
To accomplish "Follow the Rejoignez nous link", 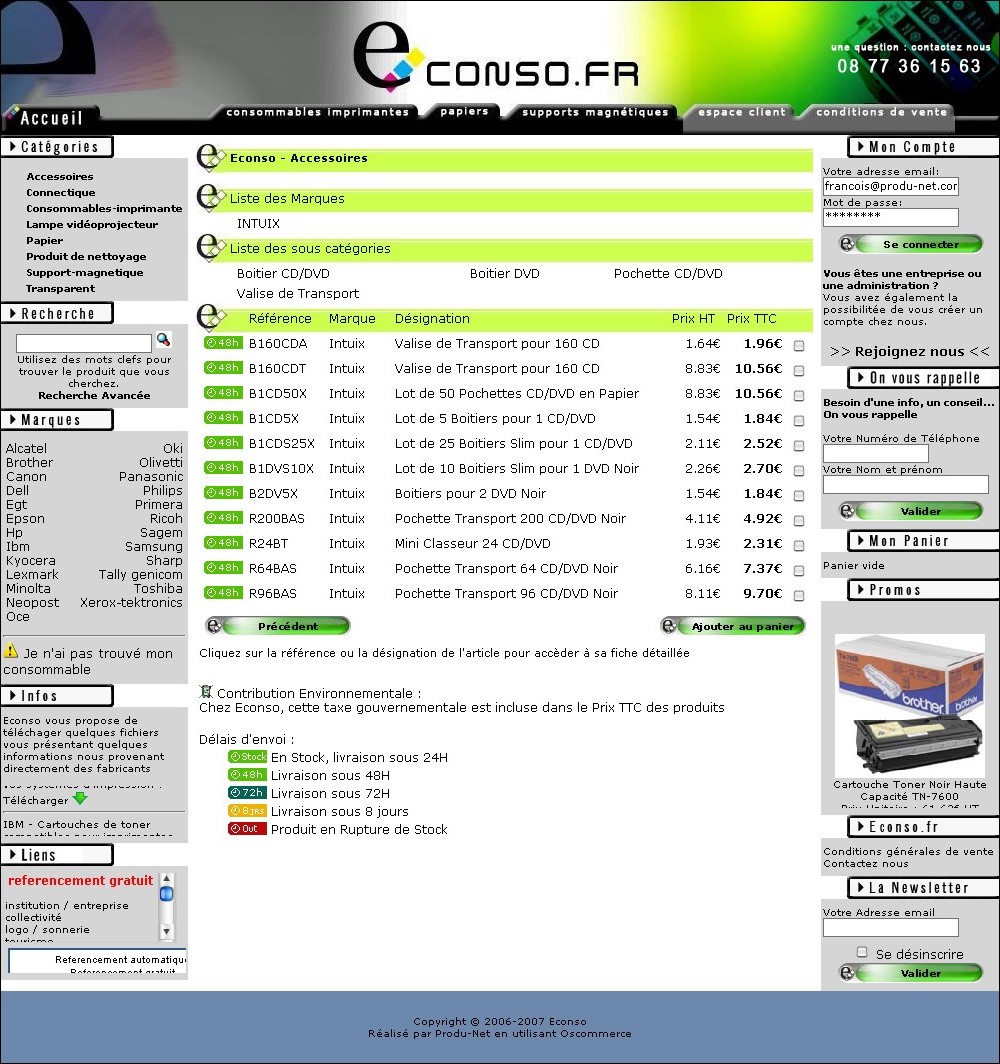I will 910,352.
